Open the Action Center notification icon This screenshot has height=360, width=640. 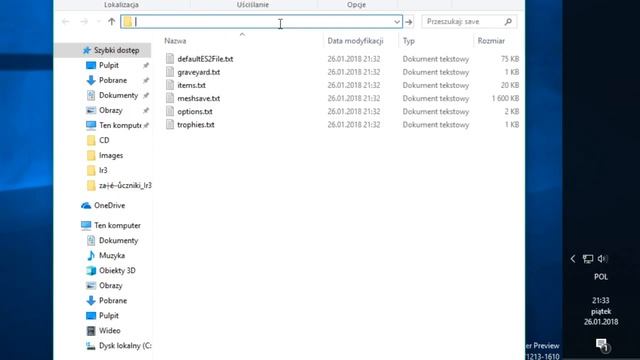[602, 345]
